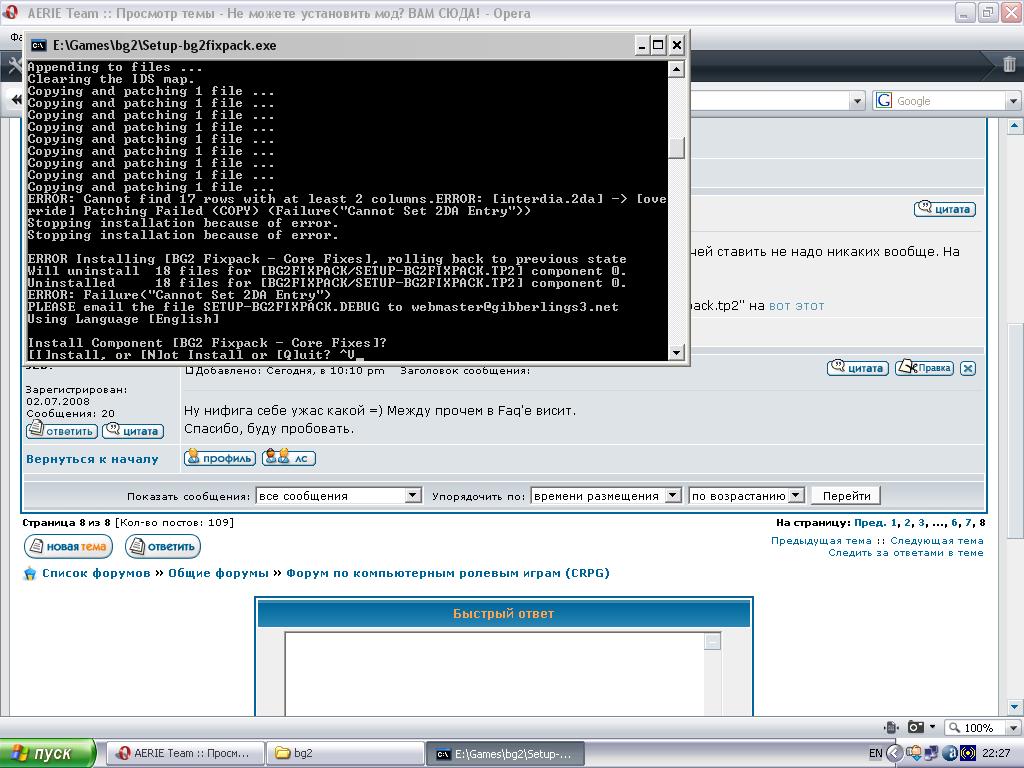Open the command prompt system menu icon
1024x768 pixels.
click(x=38, y=45)
